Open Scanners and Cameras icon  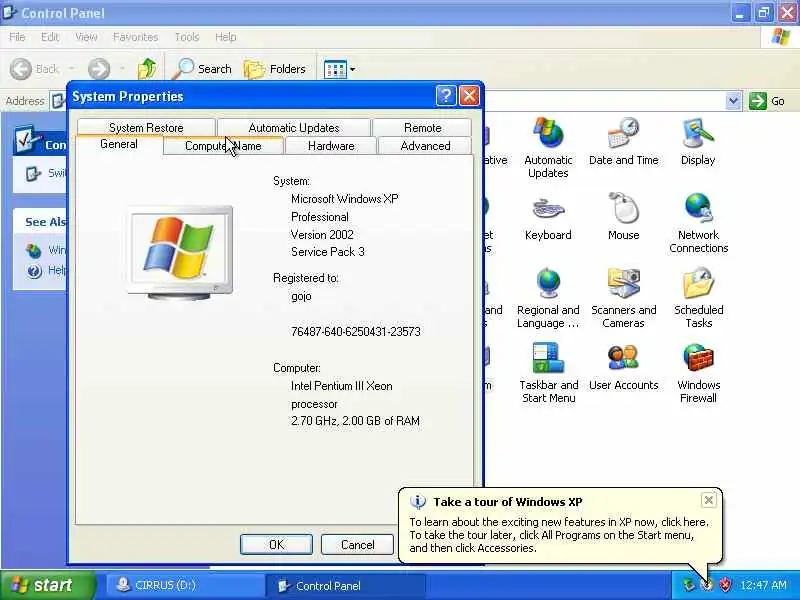(623, 298)
